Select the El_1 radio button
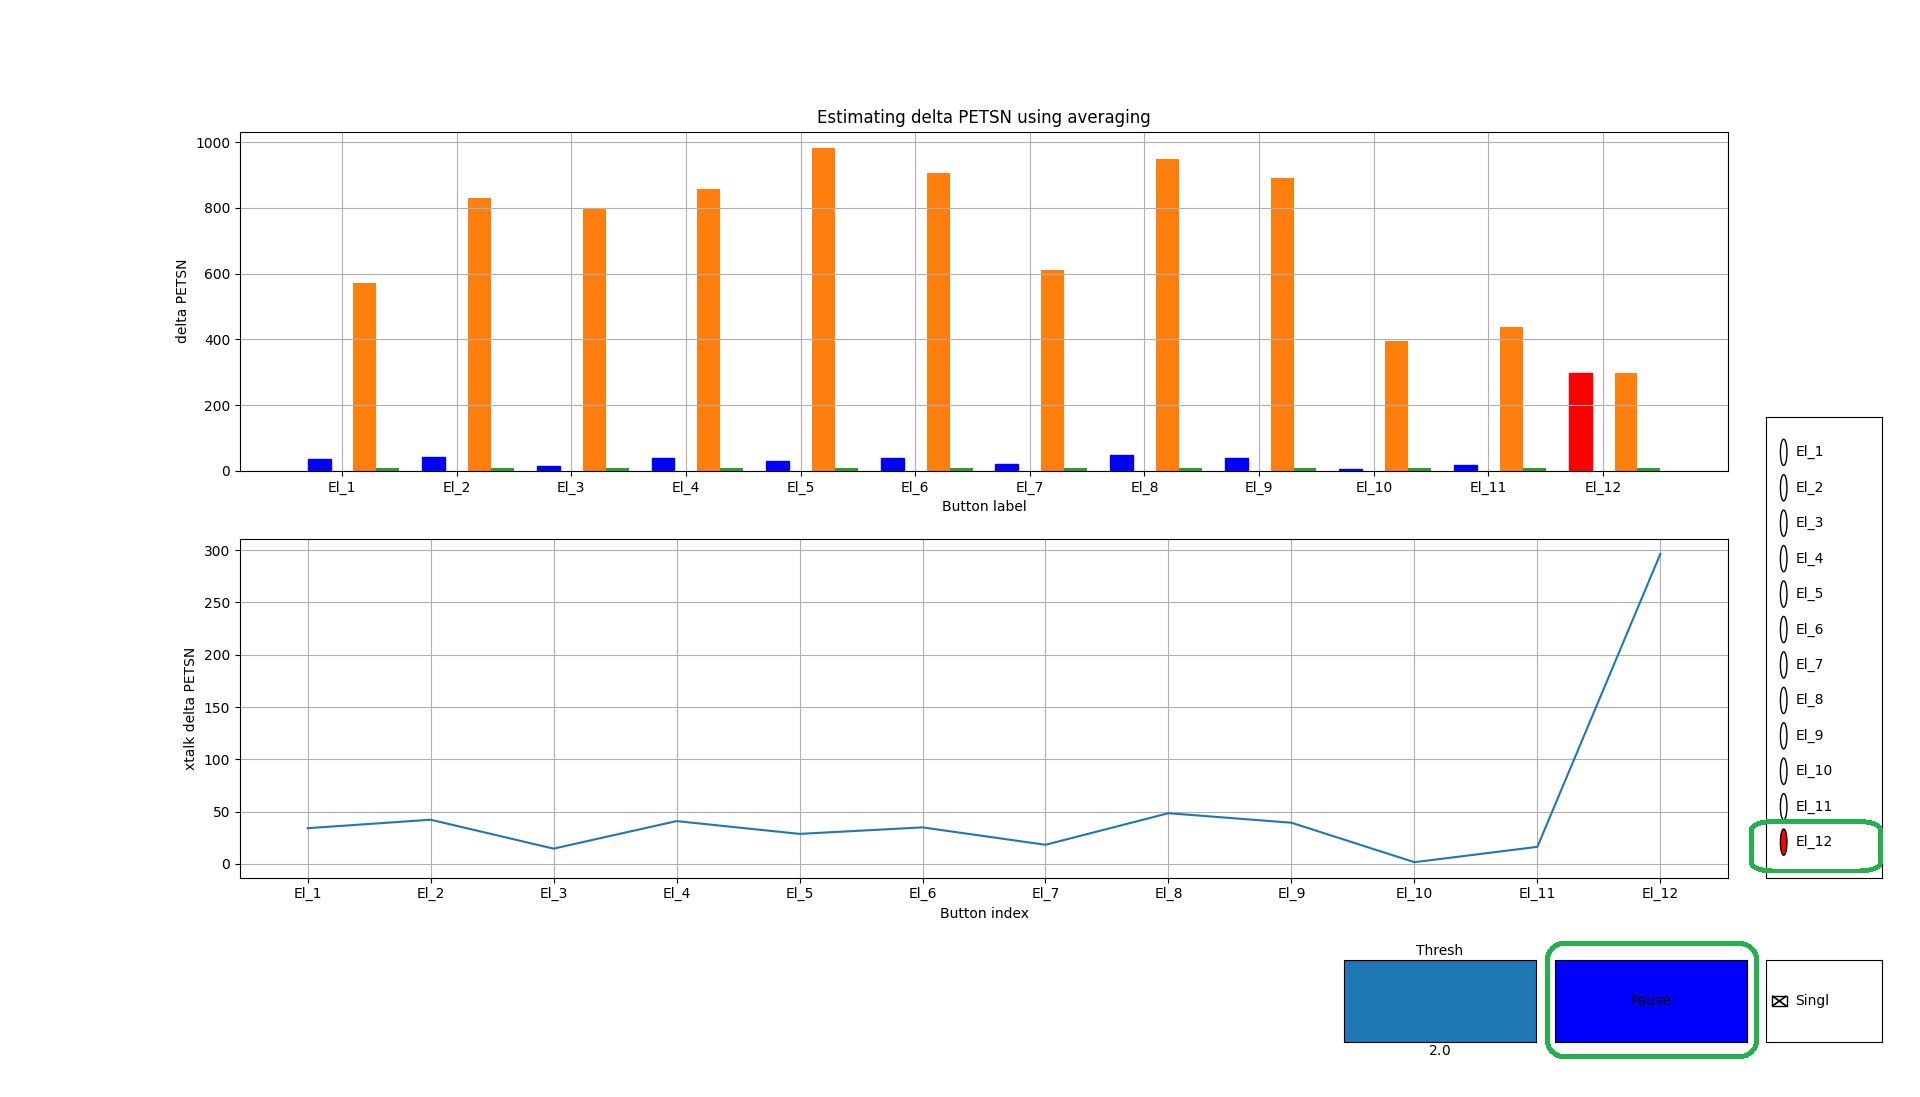Screen dimensions: 1920x1097 1783,452
